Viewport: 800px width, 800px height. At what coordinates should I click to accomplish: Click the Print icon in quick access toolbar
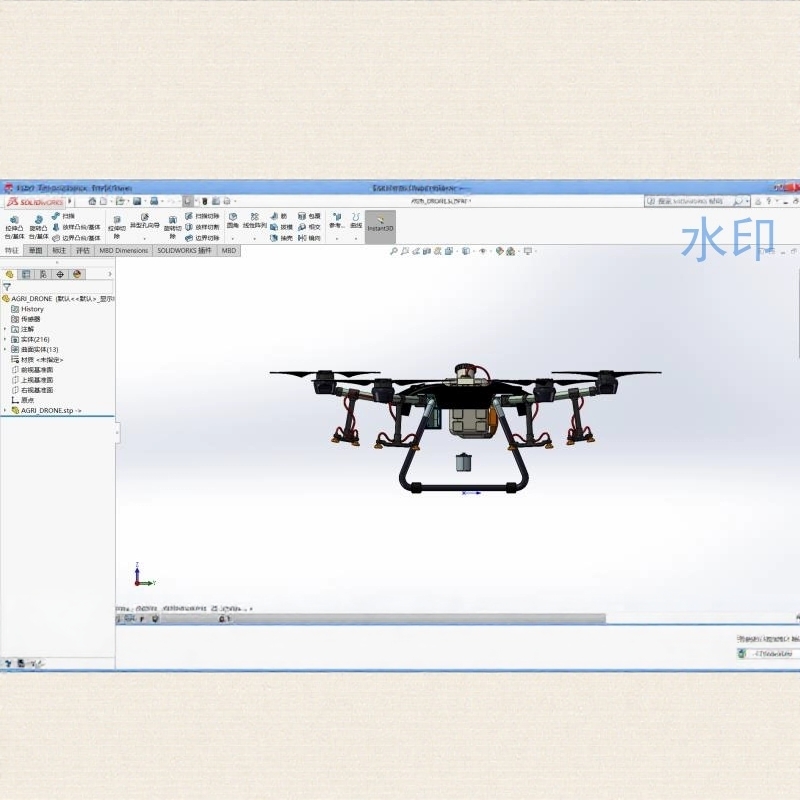click(x=154, y=201)
